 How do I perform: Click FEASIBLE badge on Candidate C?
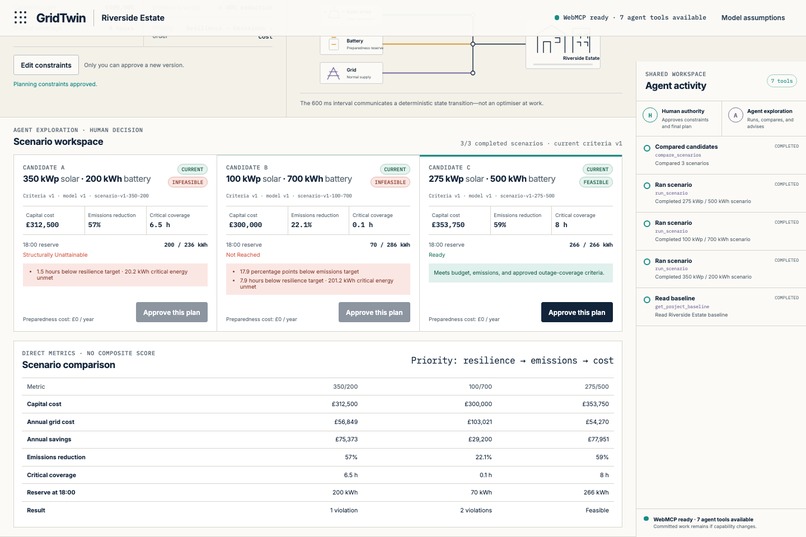point(596,182)
